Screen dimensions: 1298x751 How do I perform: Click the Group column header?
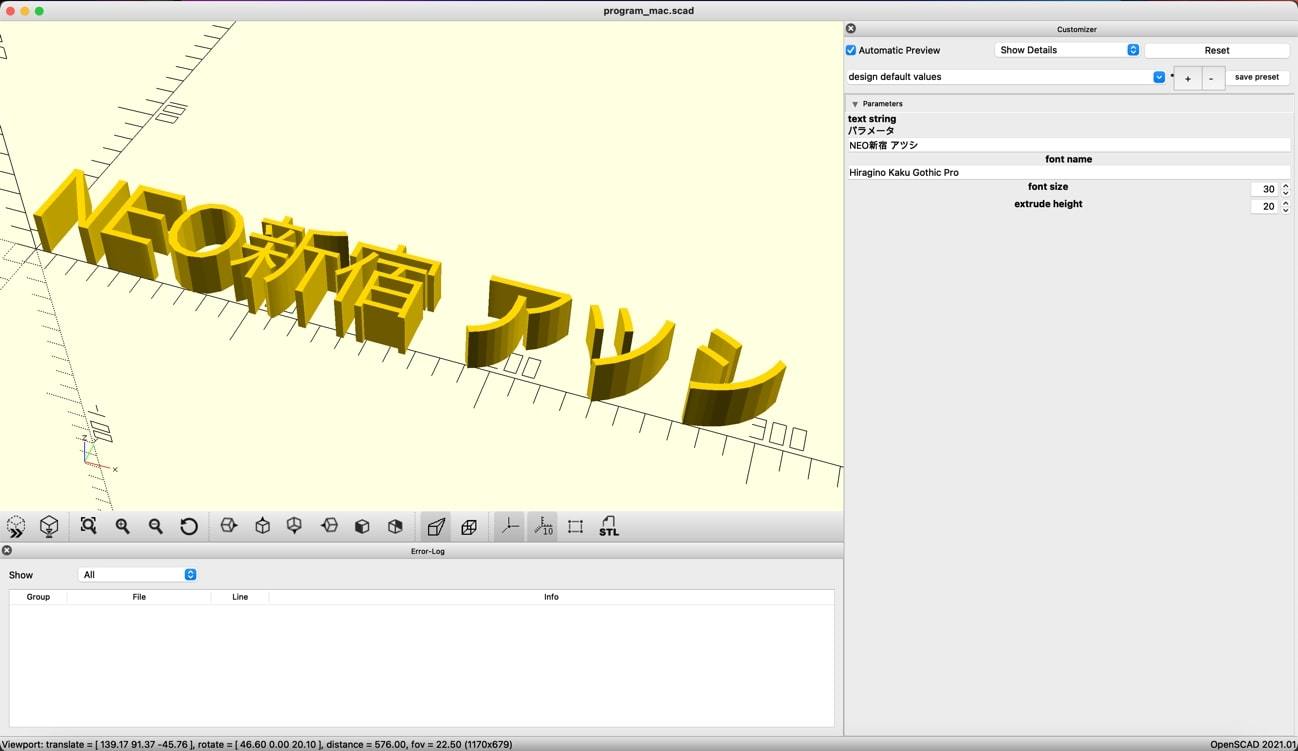pos(38,597)
